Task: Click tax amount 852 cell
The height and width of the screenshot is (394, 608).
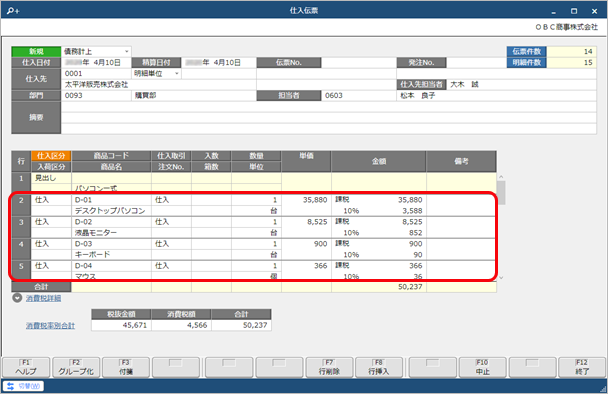Action: pyautogui.click(x=415, y=233)
